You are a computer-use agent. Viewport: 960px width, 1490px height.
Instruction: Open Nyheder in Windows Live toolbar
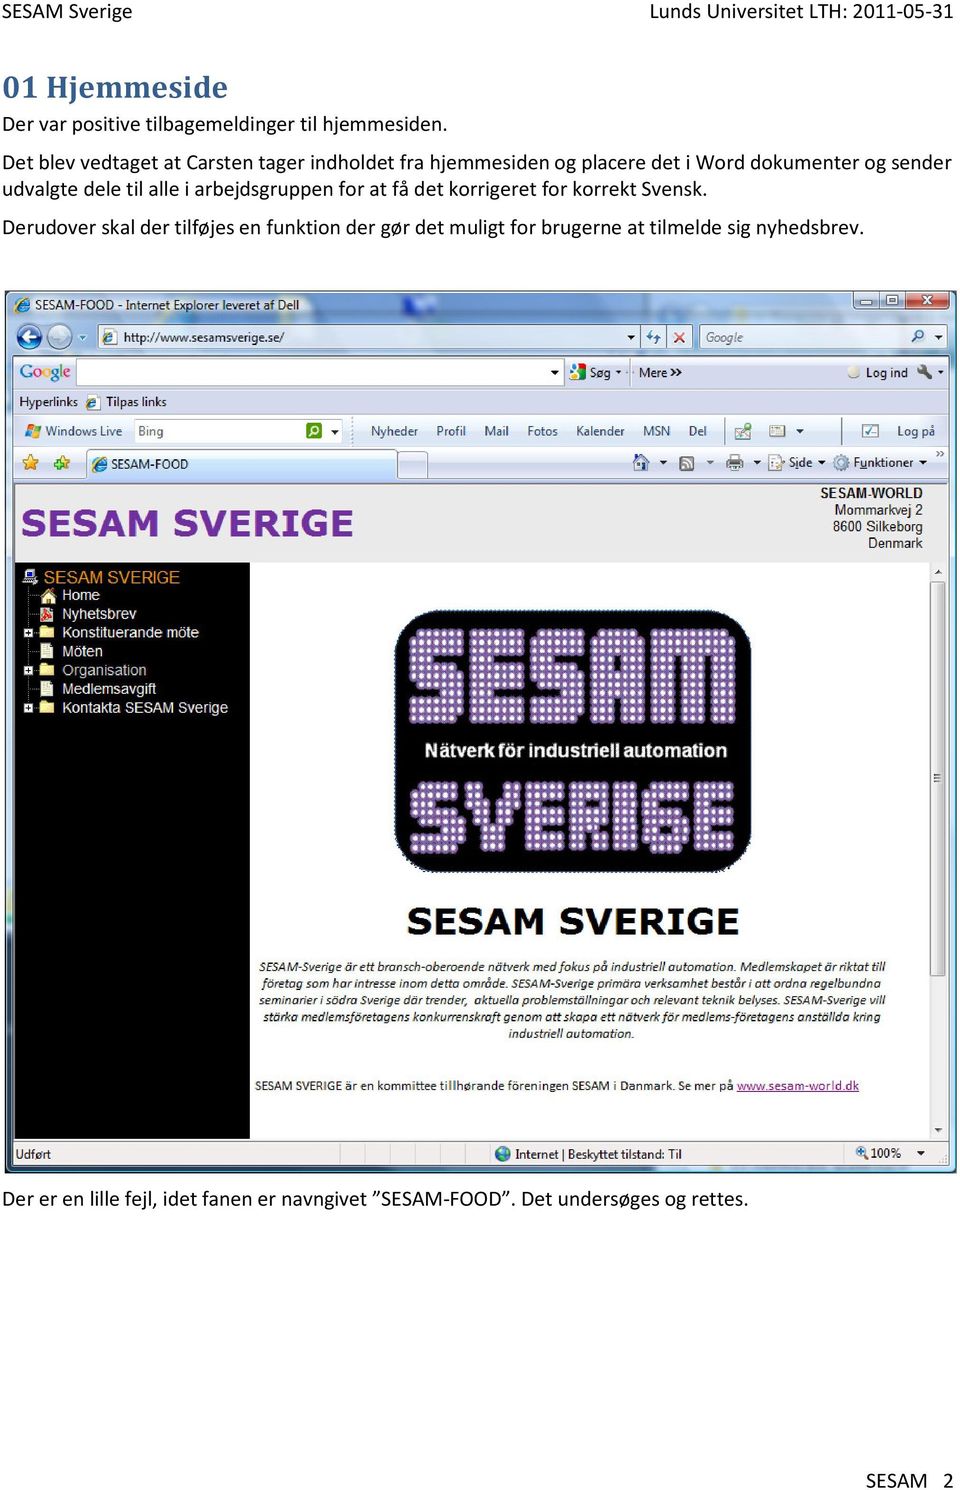[x=394, y=431]
